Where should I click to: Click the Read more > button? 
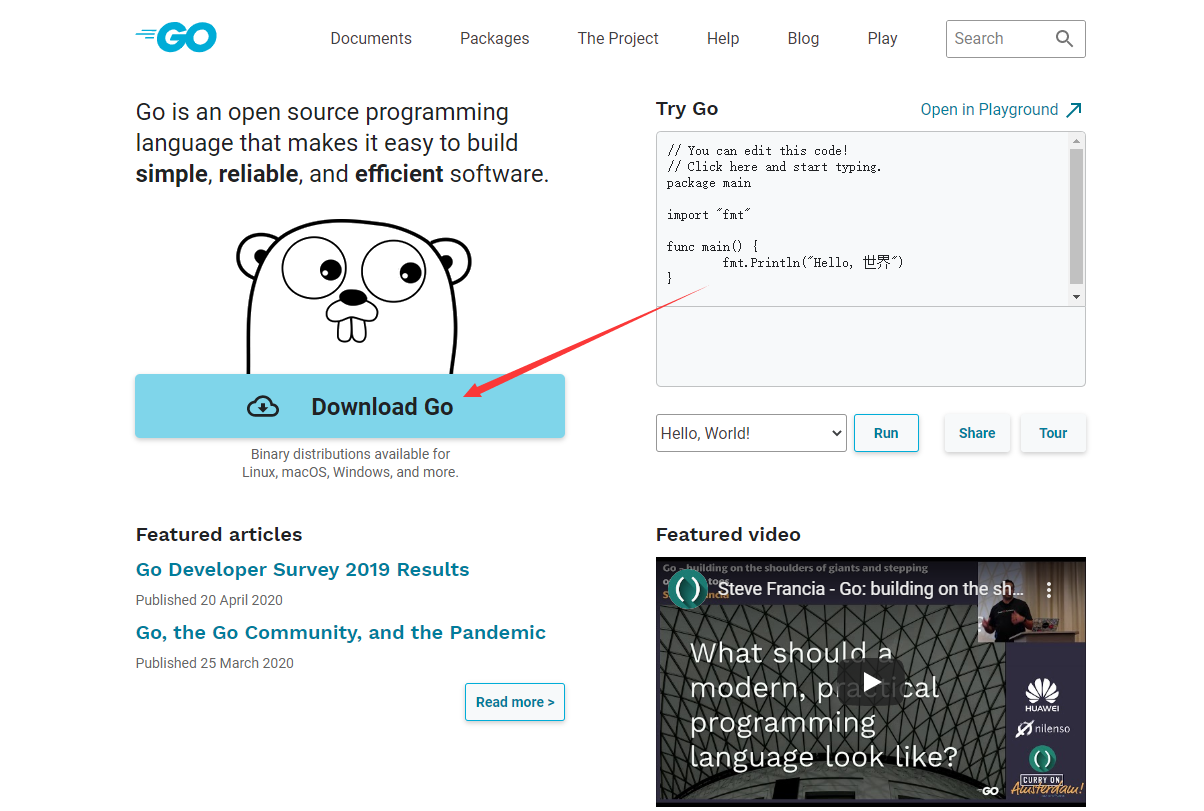click(x=515, y=702)
